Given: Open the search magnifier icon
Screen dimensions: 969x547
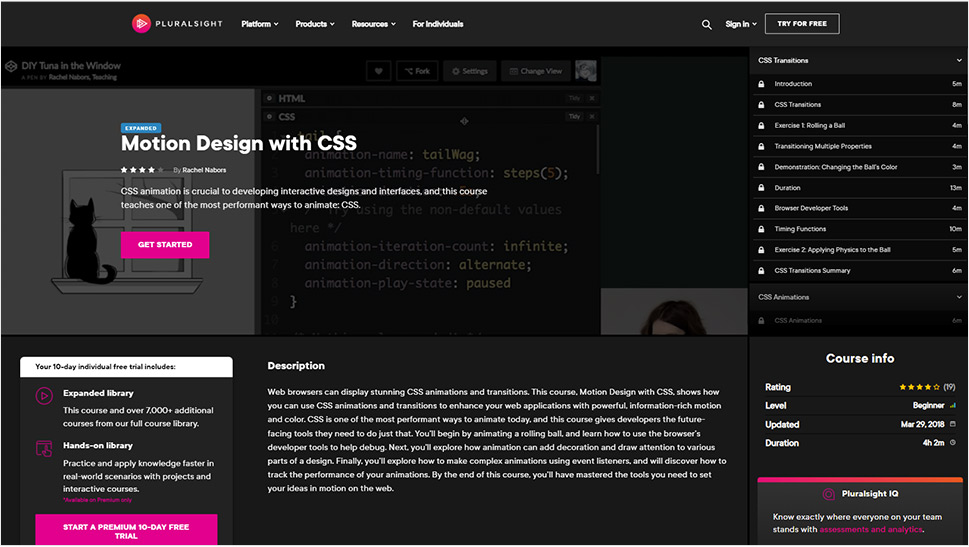Looking at the screenshot, I should coord(706,24).
